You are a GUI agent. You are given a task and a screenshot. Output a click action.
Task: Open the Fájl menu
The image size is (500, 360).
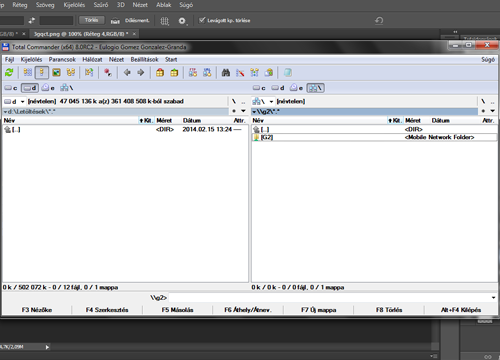pos(9,60)
